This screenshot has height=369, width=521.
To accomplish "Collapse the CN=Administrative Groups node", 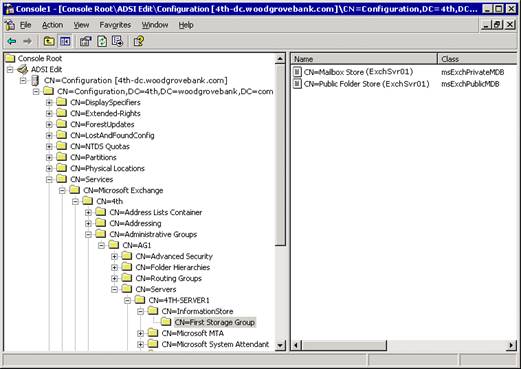I will (x=88, y=235).
